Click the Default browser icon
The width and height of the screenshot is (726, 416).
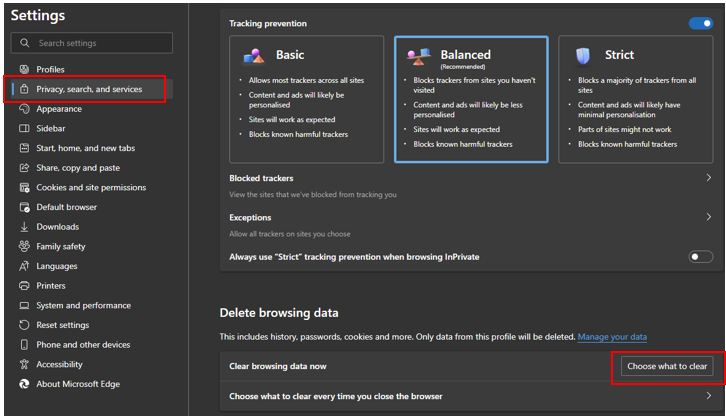(x=24, y=207)
